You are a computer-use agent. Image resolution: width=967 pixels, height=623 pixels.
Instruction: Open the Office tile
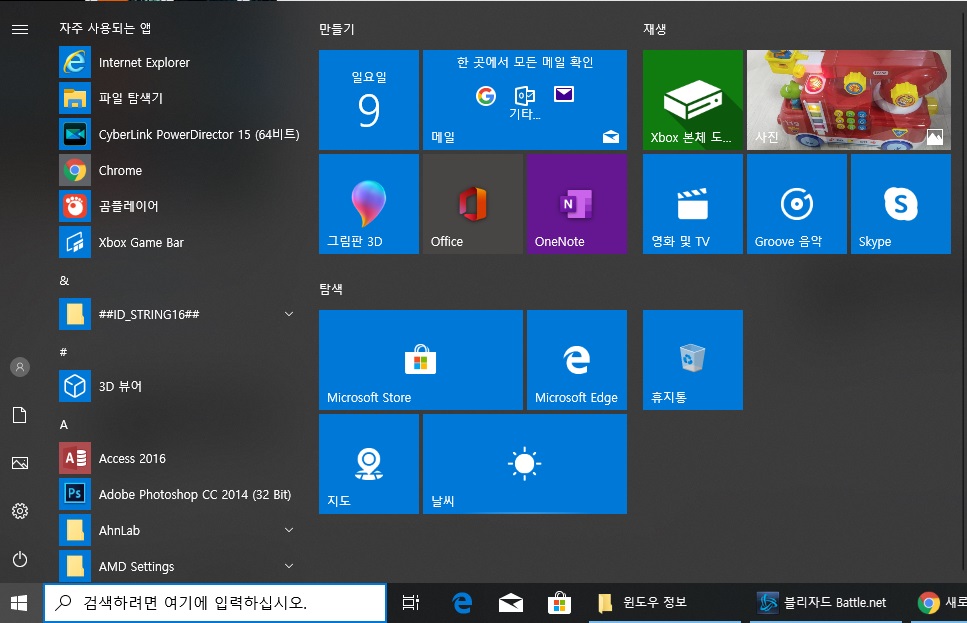[x=473, y=204]
